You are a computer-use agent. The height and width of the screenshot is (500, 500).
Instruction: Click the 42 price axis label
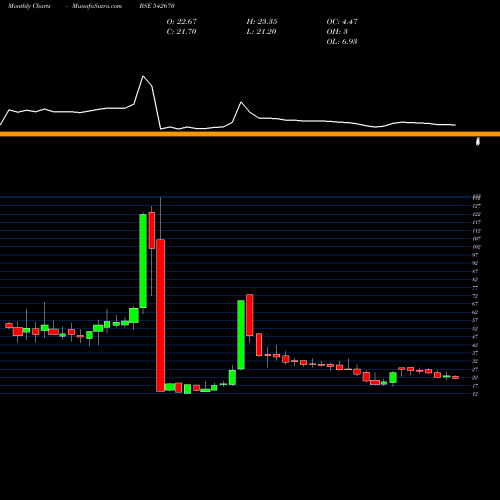tap(475, 345)
